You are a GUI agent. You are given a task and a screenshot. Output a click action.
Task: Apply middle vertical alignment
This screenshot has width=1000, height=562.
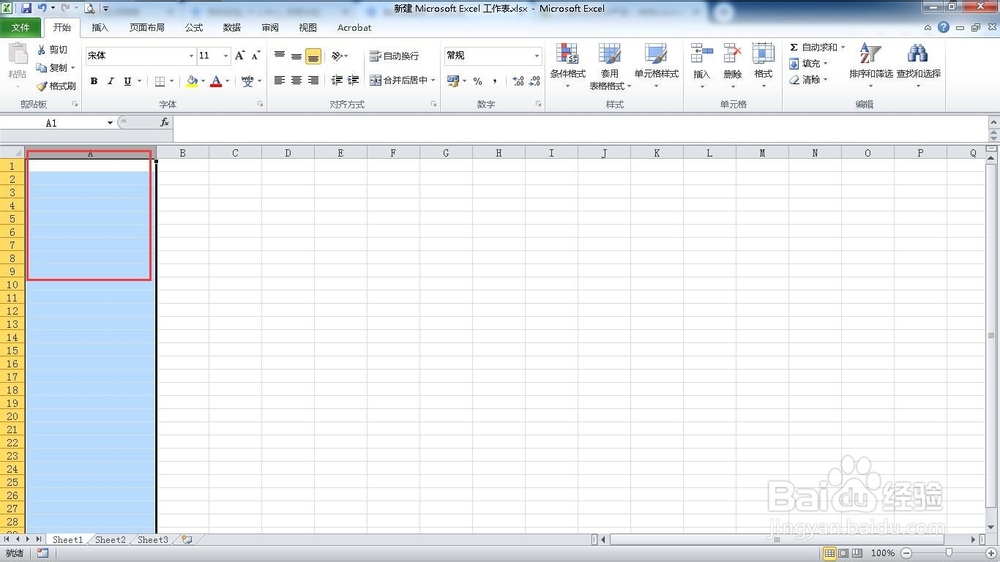(x=296, y=55)
